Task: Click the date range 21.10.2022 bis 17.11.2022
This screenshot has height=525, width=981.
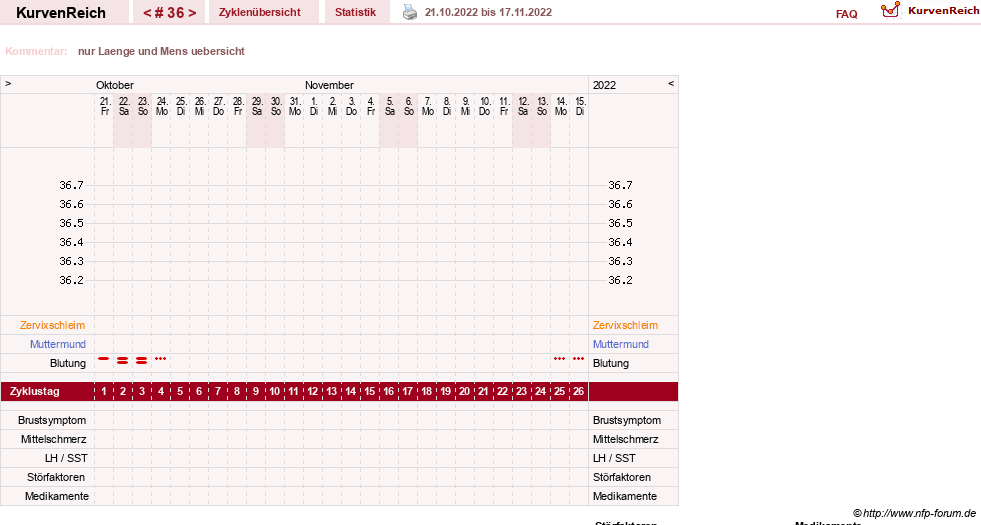Action: coord(488,13)
